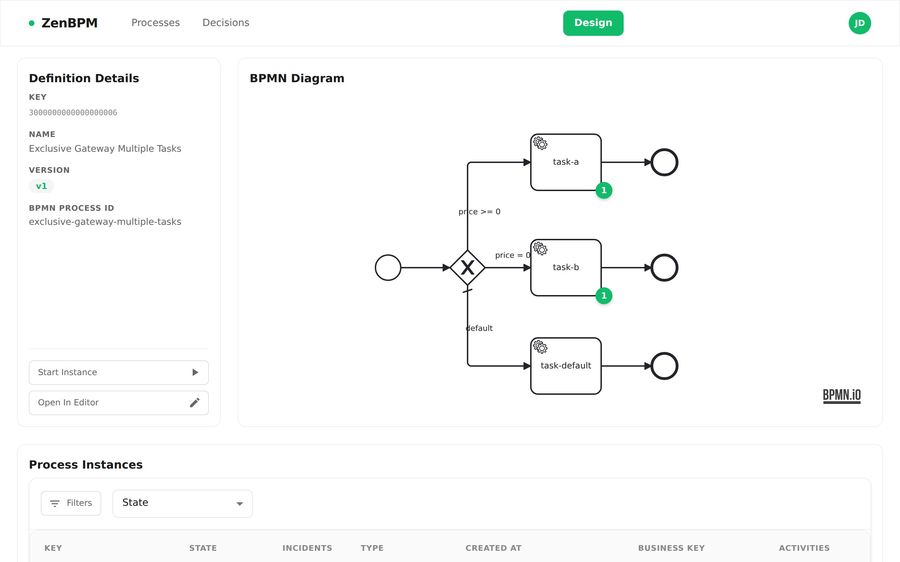The image size is (900, 562).
Task: Click the gear icon on task-default
Action: tap(540, 347)
